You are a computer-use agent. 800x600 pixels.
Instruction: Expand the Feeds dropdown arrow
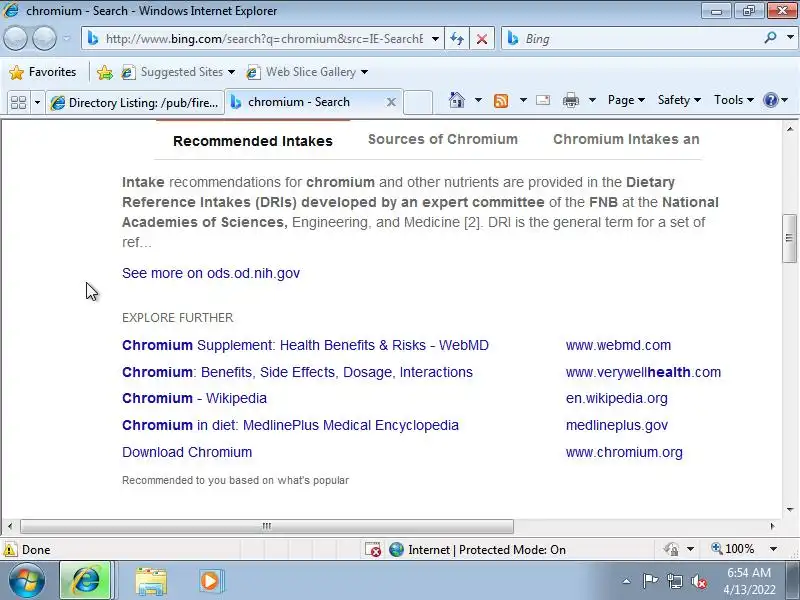pos(523,100)
